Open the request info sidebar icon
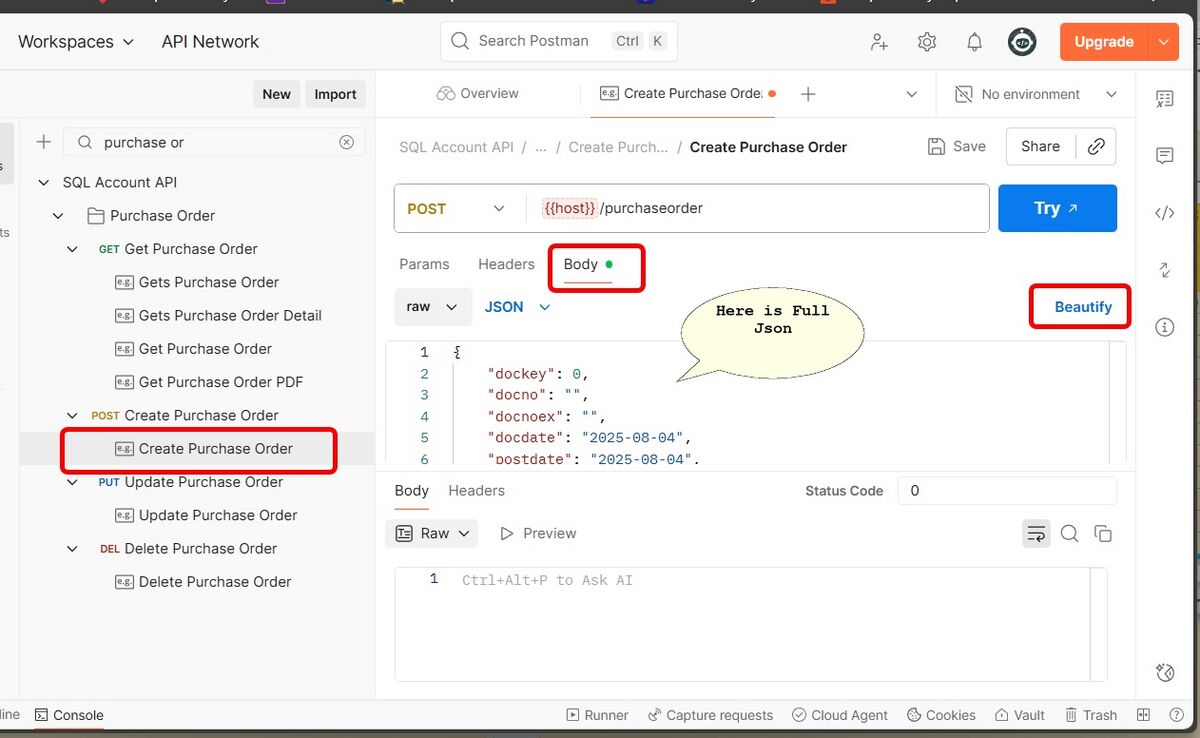This screenshot has height=738, width=1200. tap(1164, 327)
